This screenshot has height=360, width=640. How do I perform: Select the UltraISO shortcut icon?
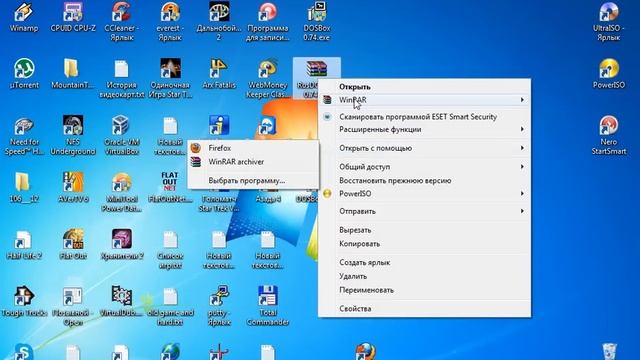609,21
